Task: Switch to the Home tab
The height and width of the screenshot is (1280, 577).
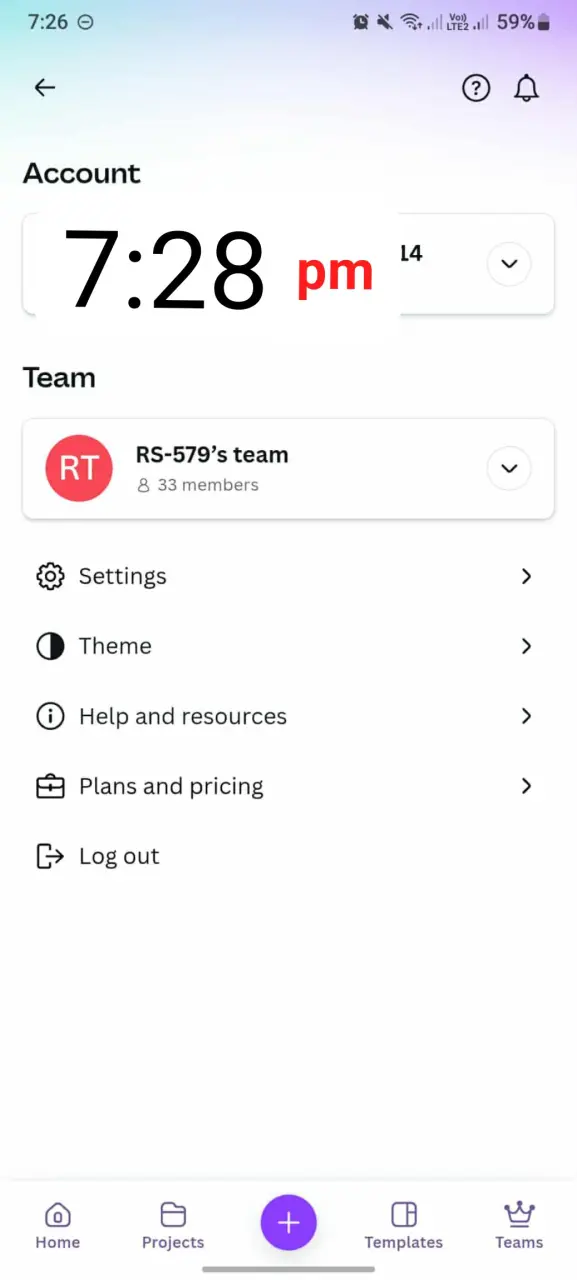Action: (58, 1226)
